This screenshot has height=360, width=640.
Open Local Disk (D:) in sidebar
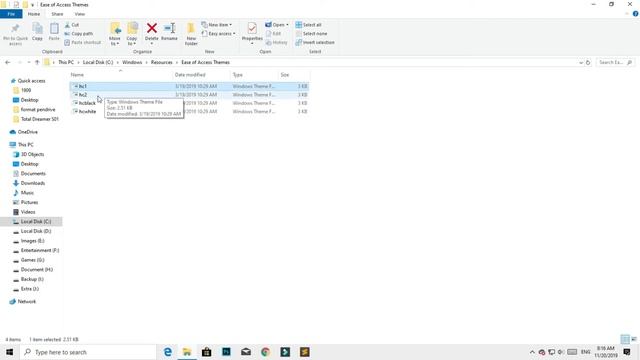36,231
